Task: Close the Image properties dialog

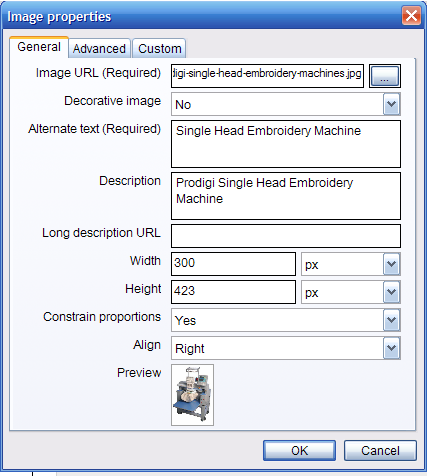Action: [411, 15]
